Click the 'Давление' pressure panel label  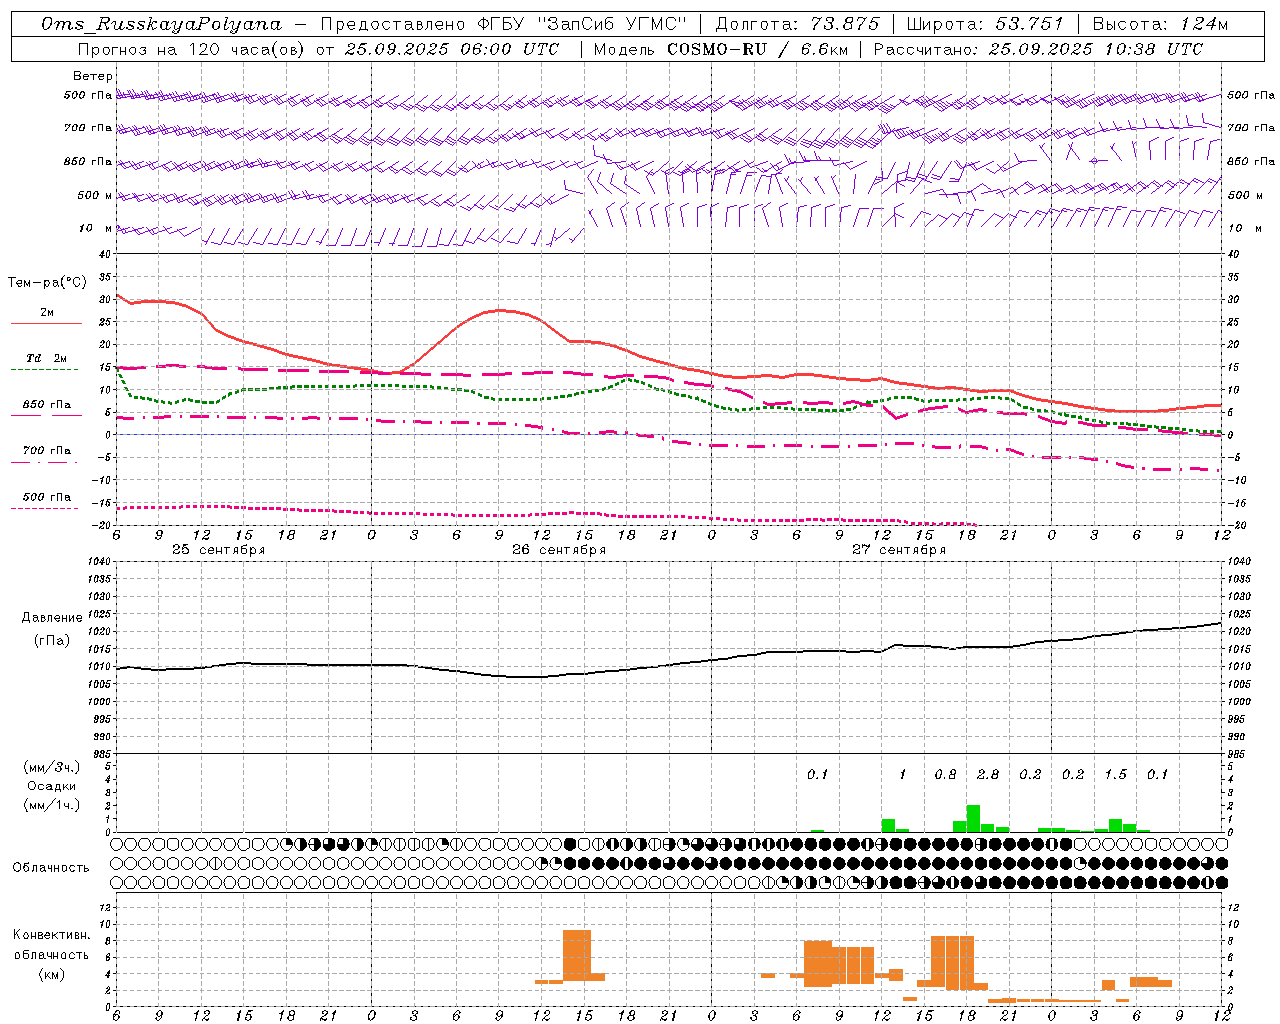[52, 618]
